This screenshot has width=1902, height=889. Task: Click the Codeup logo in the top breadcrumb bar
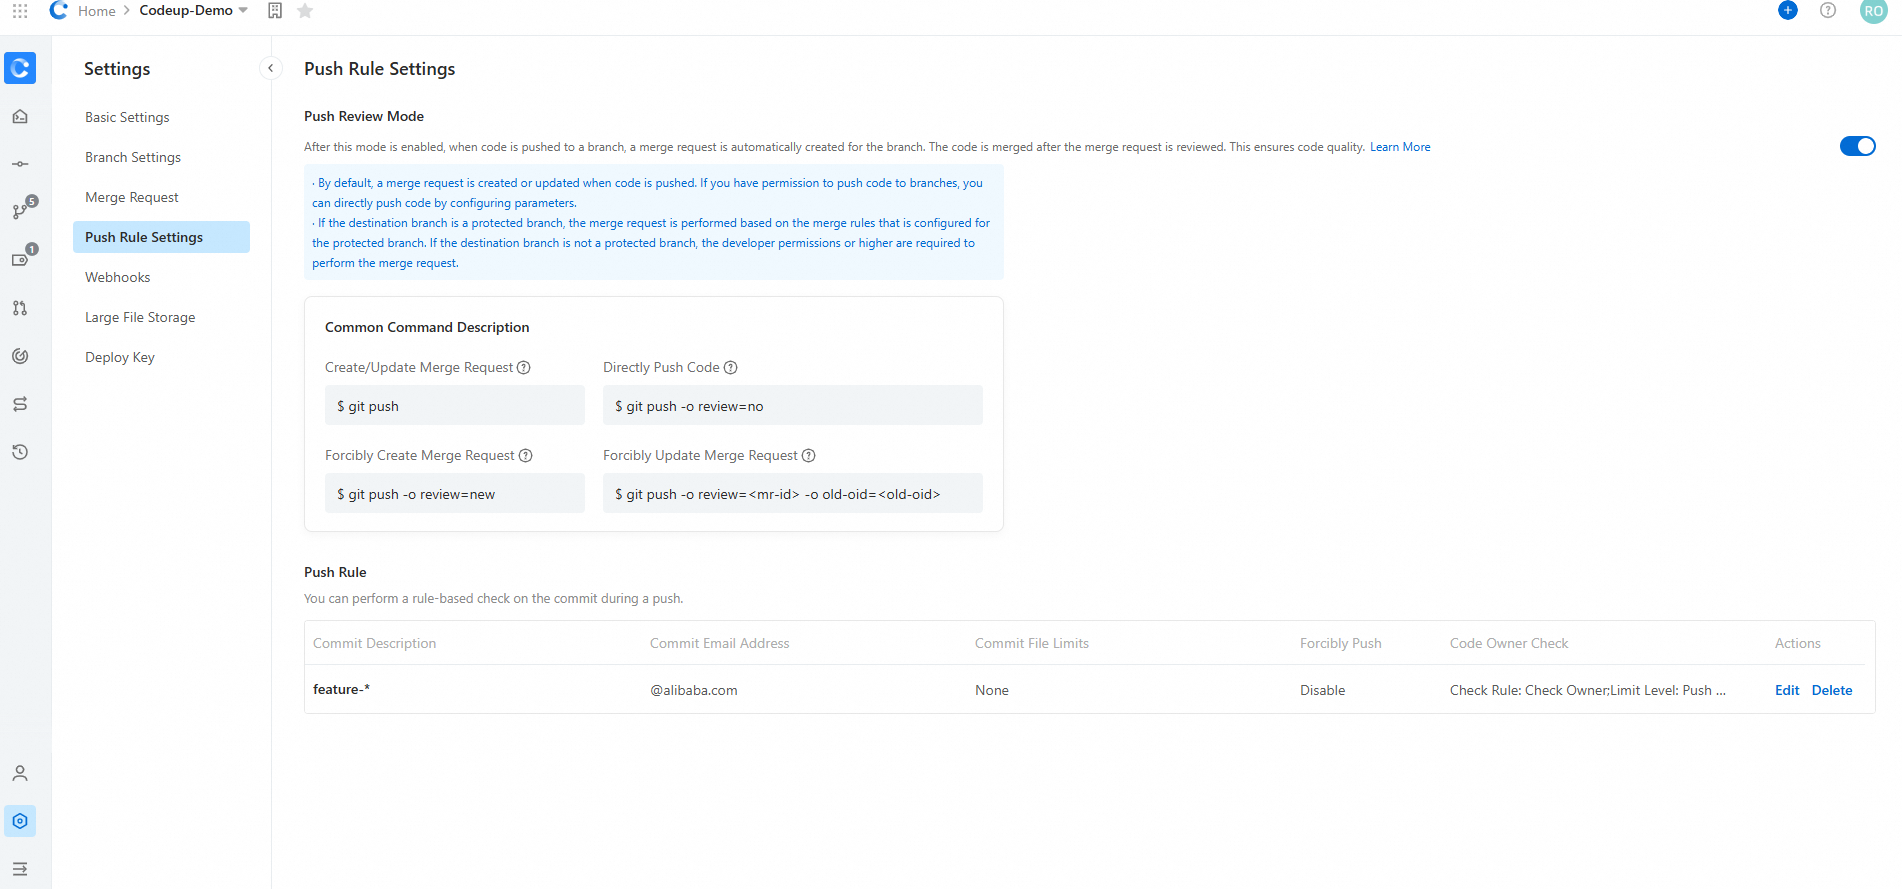click(58, 10)
